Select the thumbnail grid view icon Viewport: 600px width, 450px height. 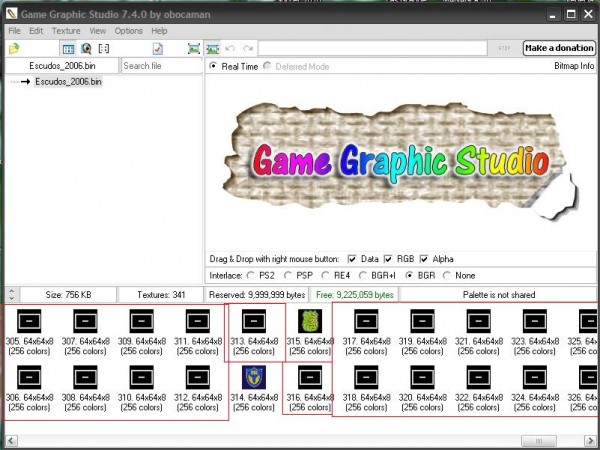click(x=68, y=49)
